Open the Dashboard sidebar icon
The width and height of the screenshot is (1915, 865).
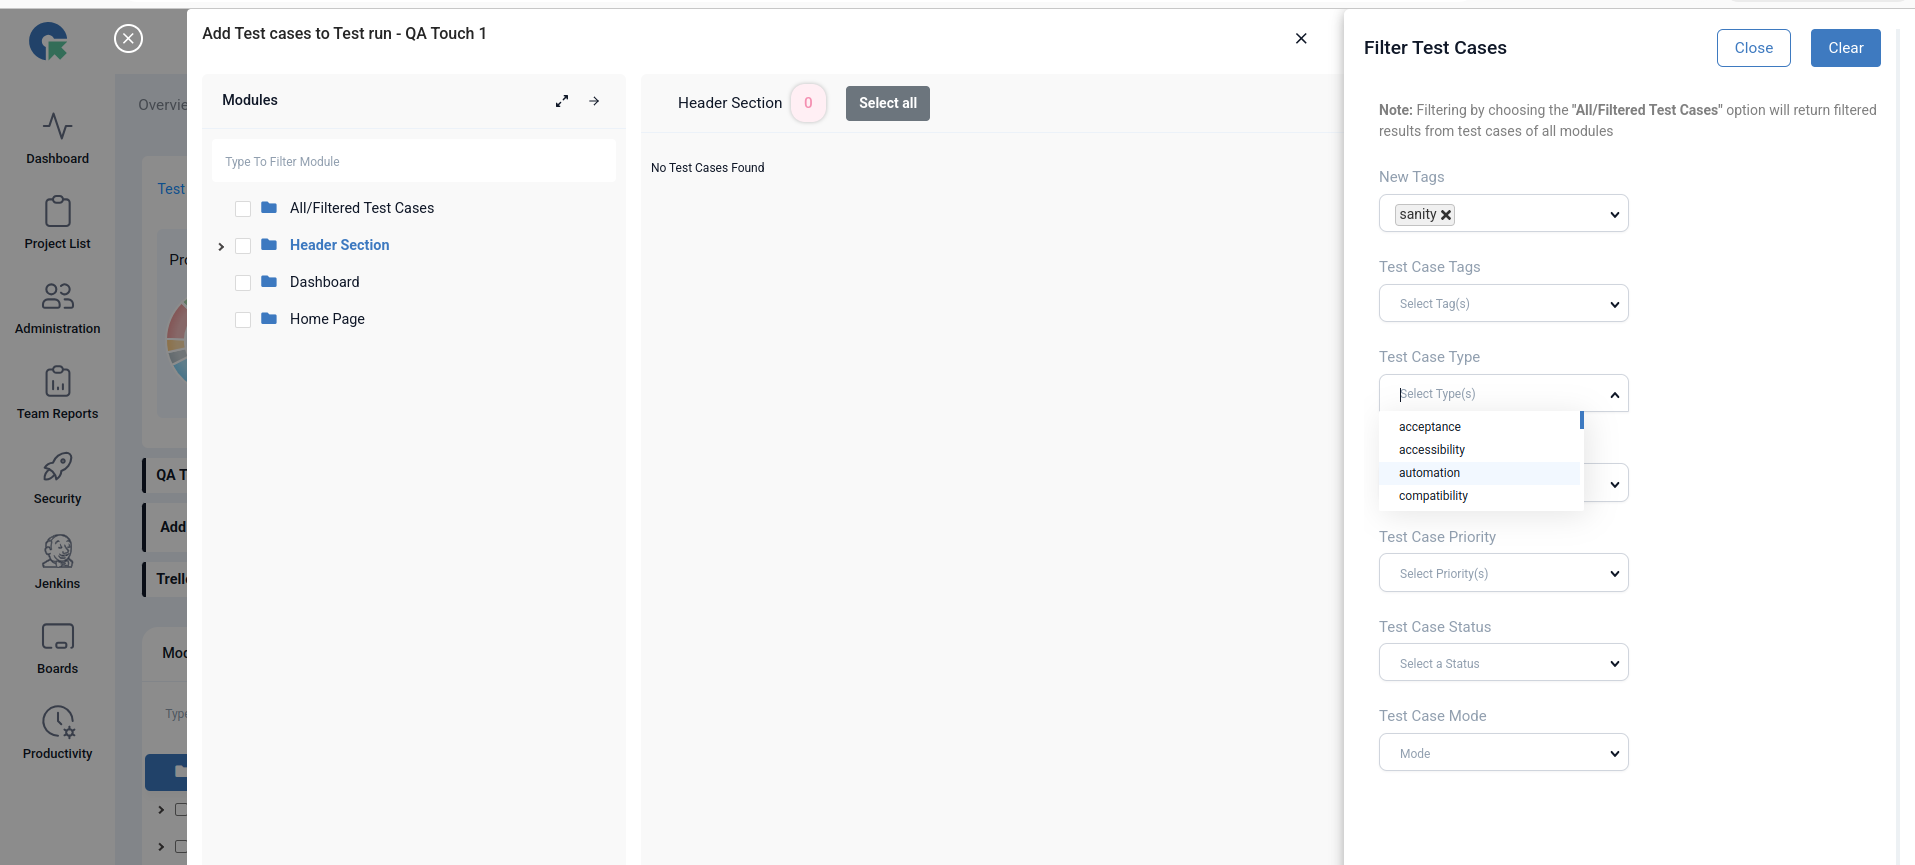click(x=57, y=138)
